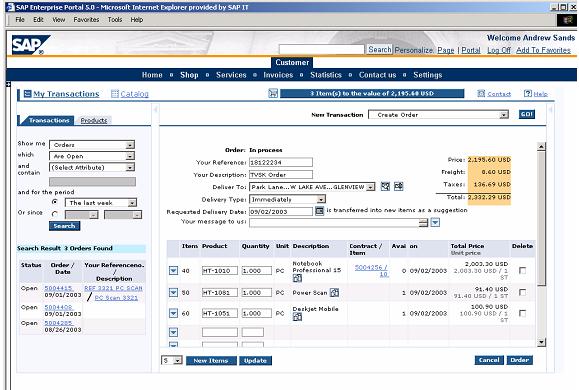The image size is (579, 390).
Task: Switch to the Products tab
Action: click(94, 120)
